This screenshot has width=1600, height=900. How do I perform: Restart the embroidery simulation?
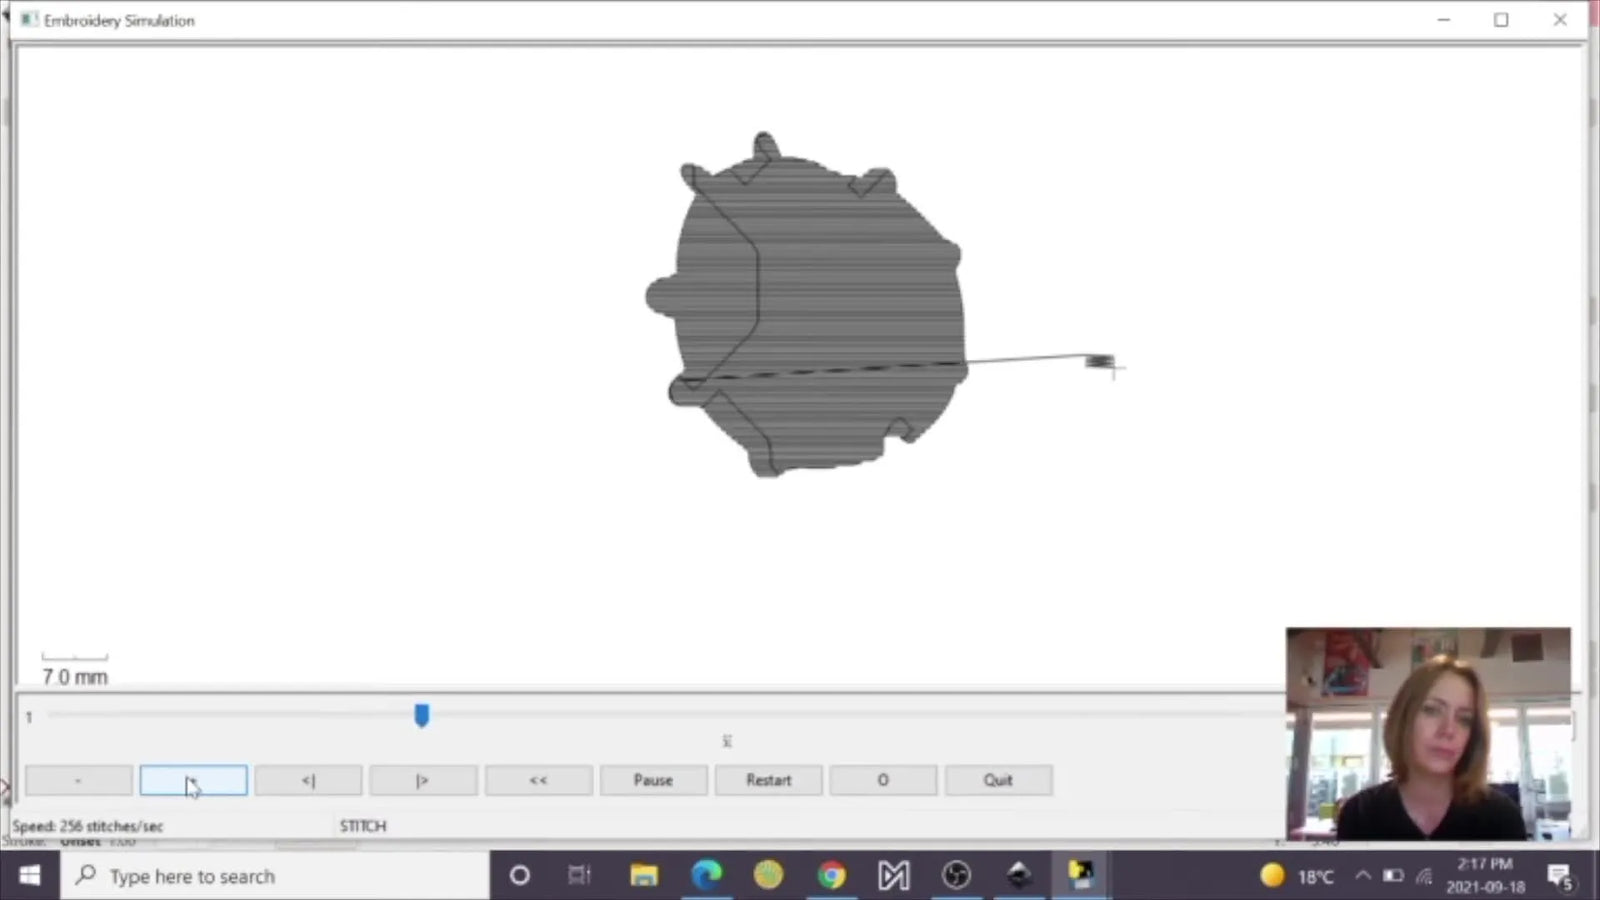coord(768,780)
